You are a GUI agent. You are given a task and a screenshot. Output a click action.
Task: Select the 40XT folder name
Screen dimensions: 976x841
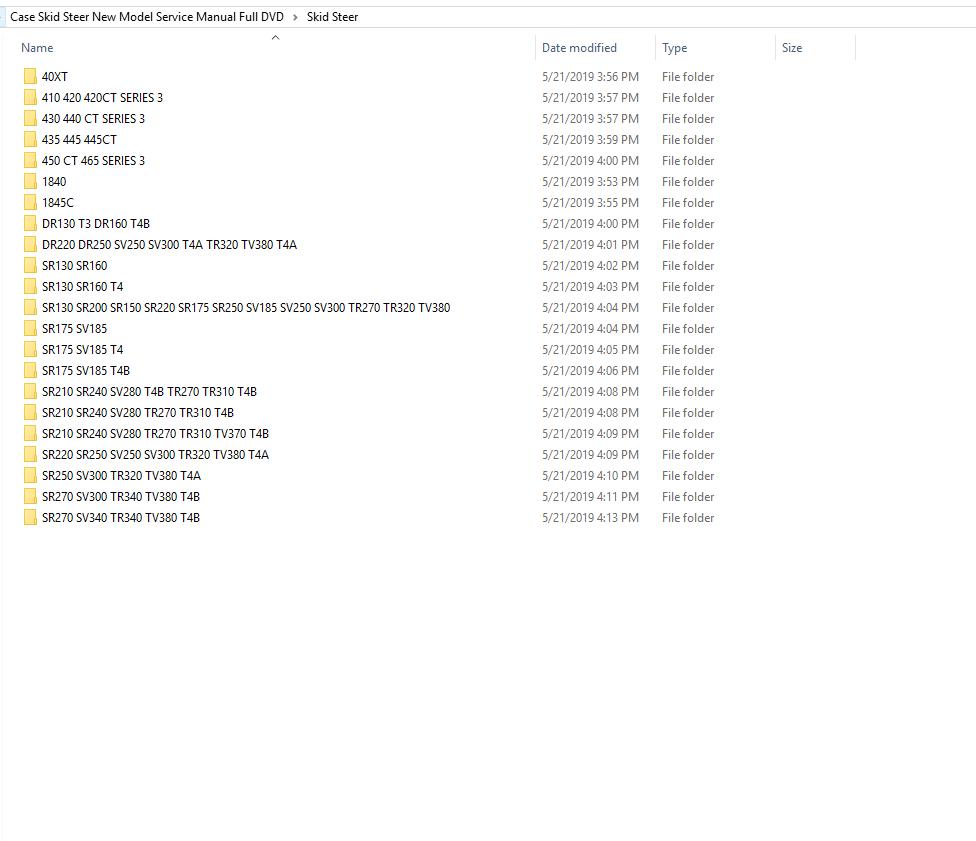[x=55, y=77]
